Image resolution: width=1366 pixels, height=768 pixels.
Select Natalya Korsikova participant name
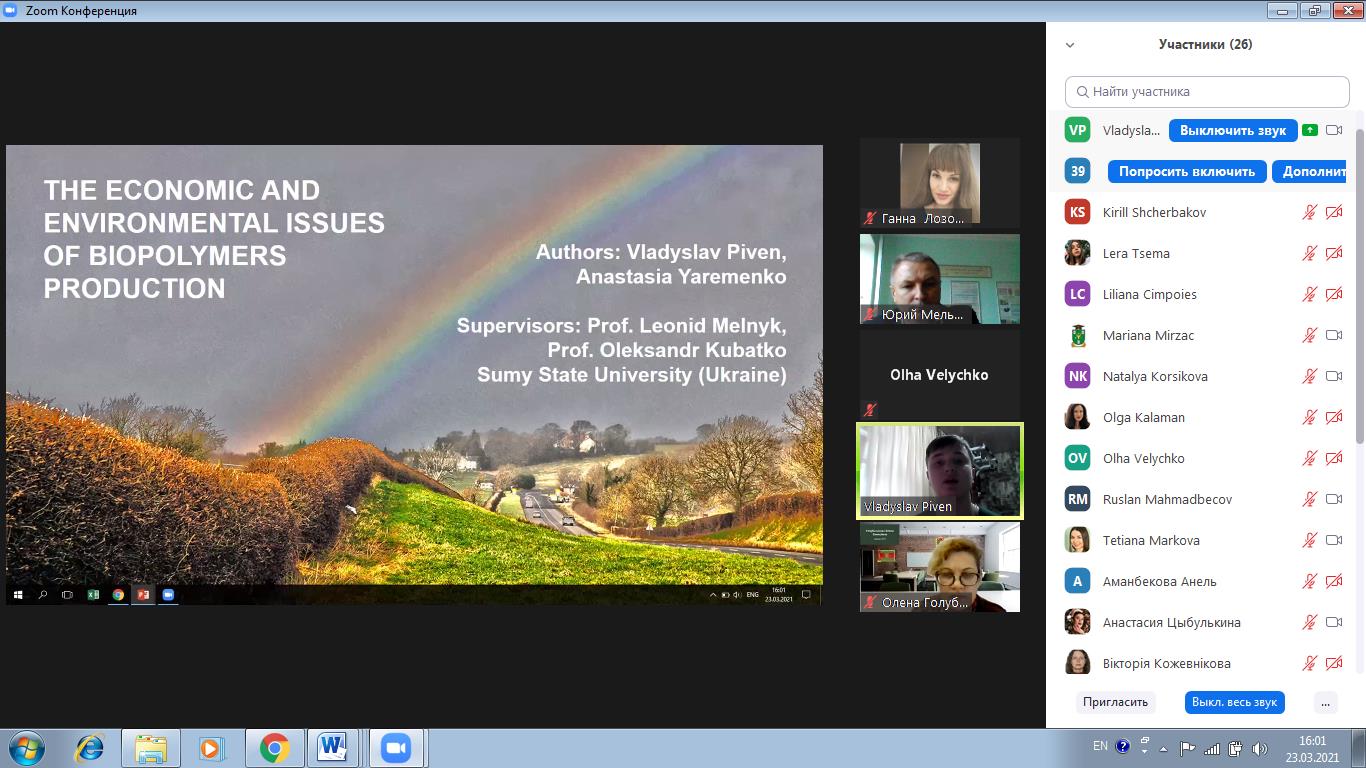click(x=1155, y=376)
